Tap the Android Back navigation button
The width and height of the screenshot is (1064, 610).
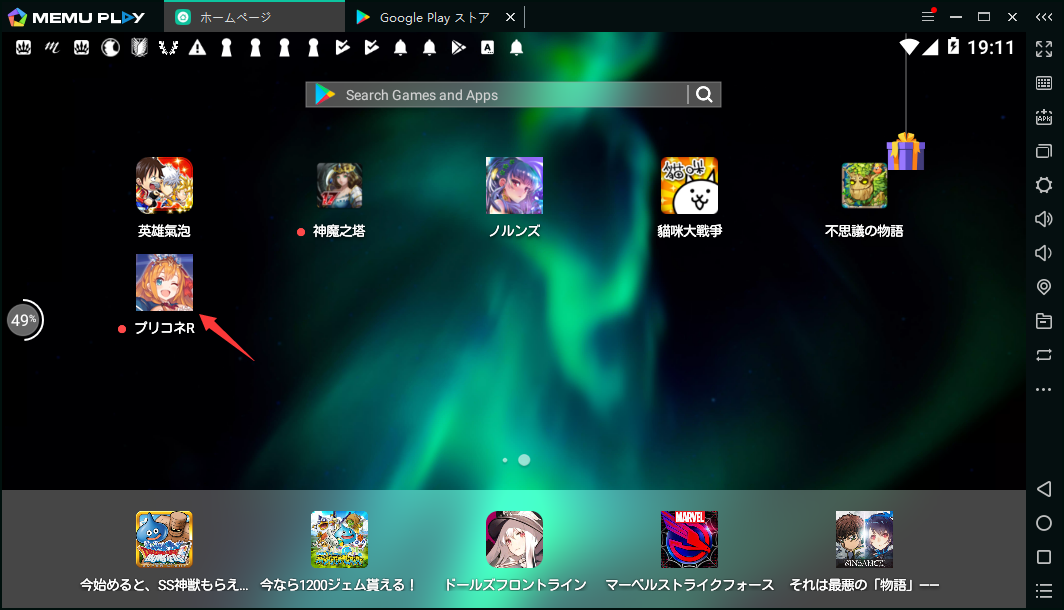1044,489
